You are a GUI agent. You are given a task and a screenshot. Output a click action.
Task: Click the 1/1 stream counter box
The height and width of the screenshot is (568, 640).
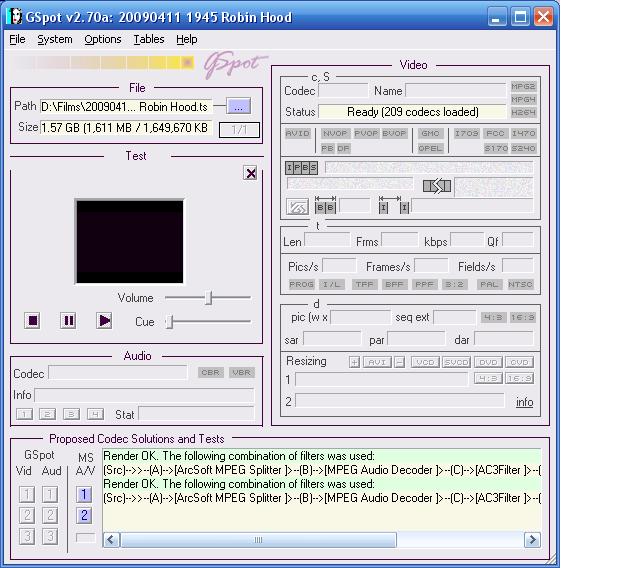click(x=239, y=130)
